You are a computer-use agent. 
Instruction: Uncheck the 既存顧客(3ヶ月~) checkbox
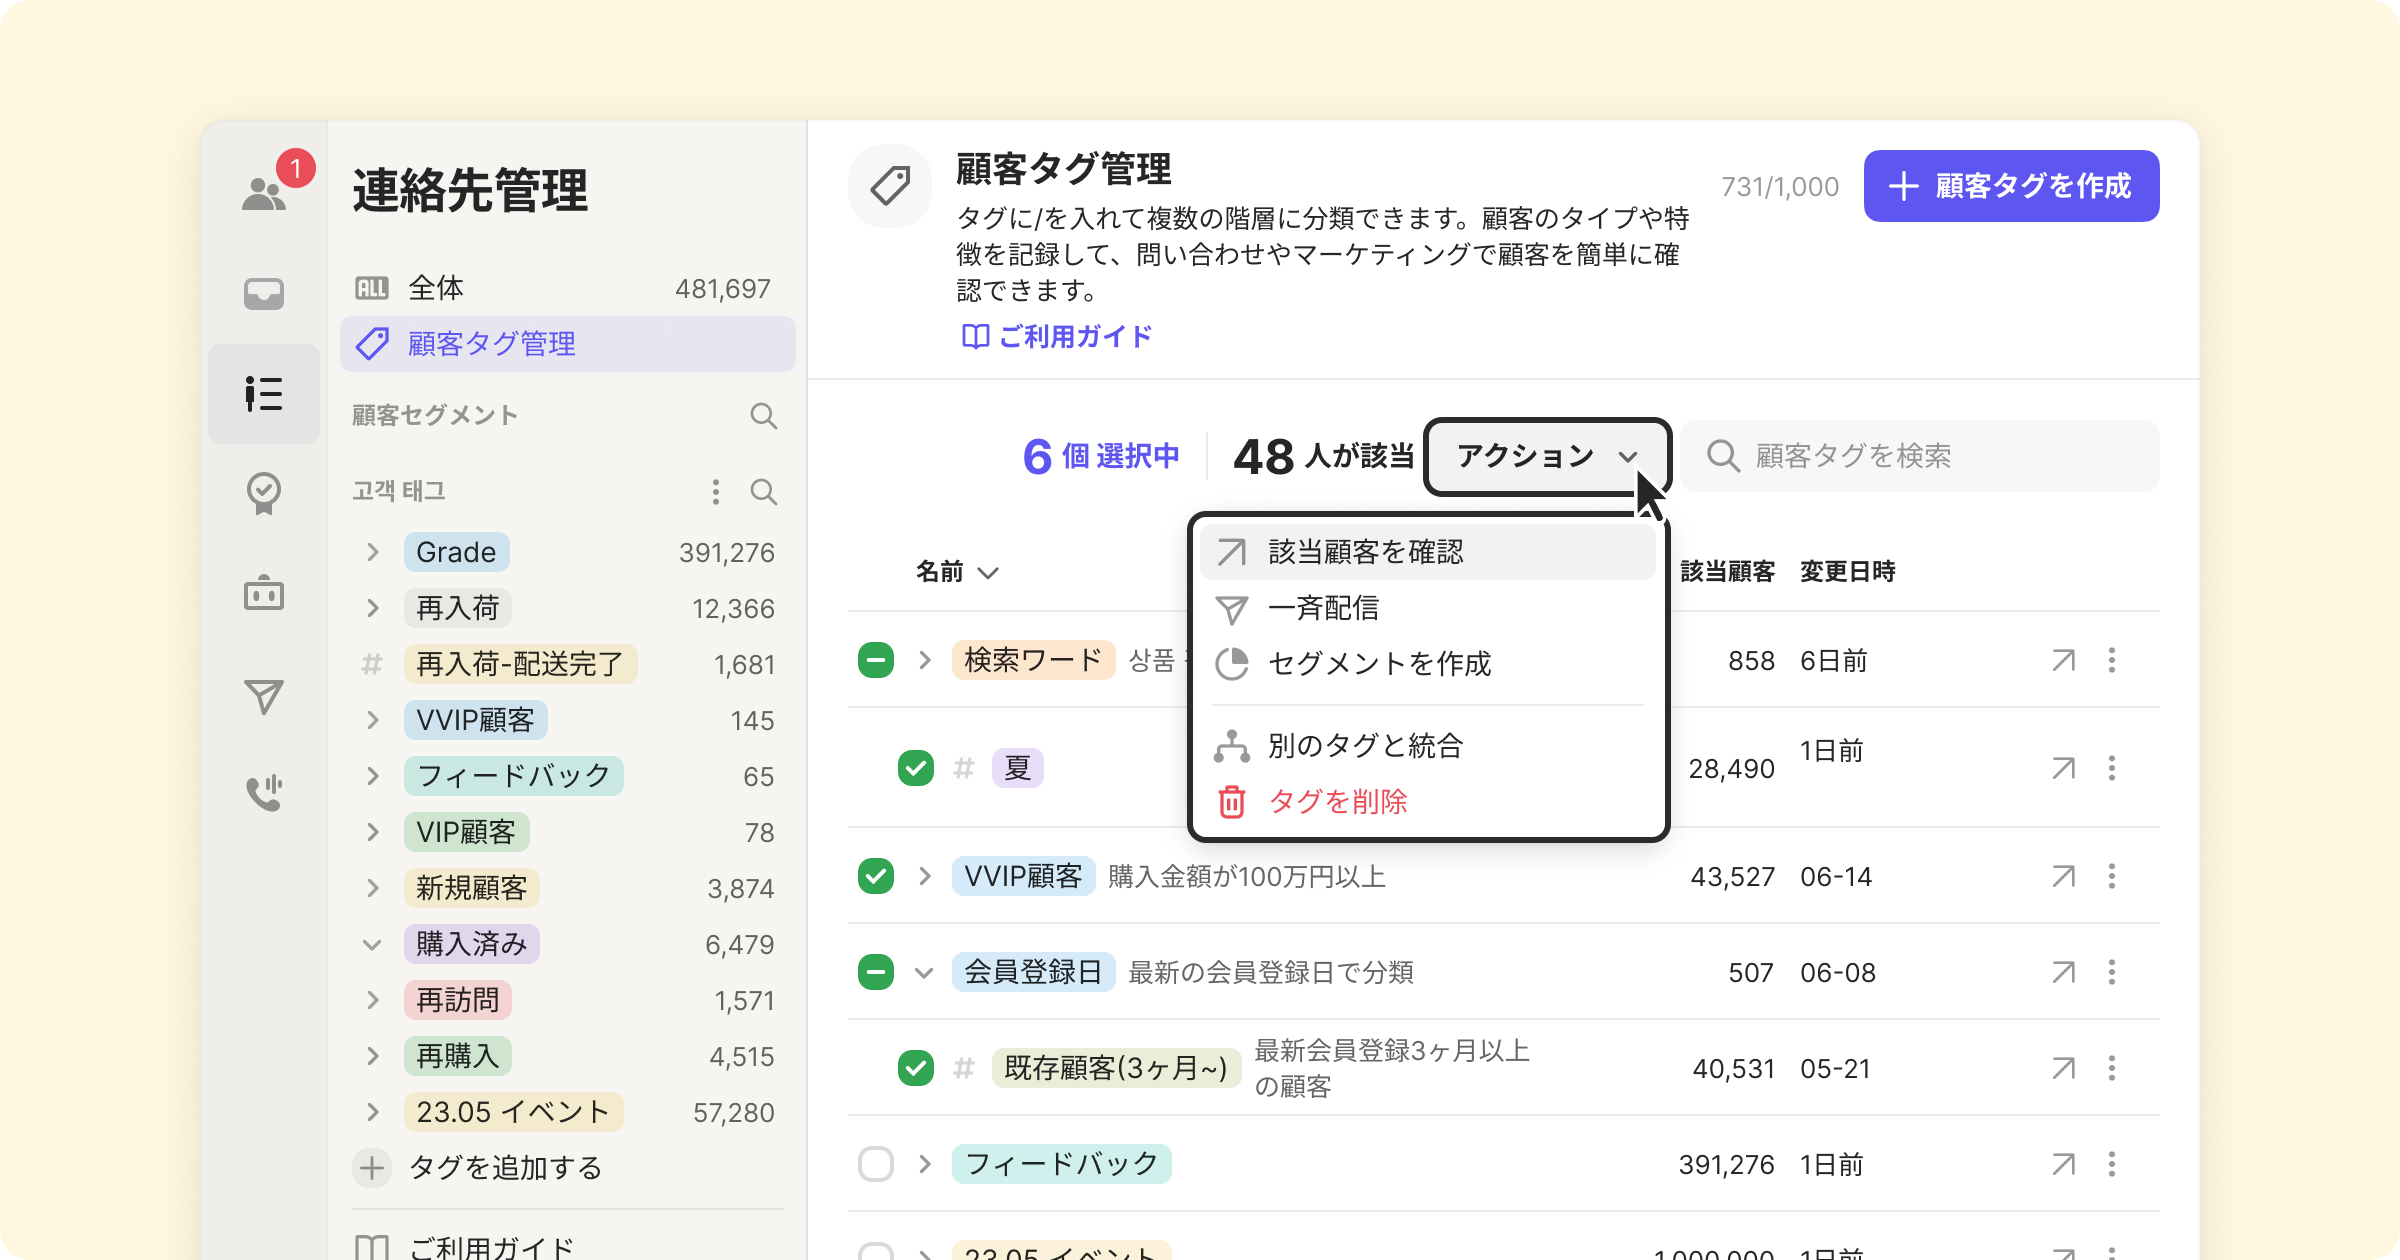click(x=915, y=1068)
